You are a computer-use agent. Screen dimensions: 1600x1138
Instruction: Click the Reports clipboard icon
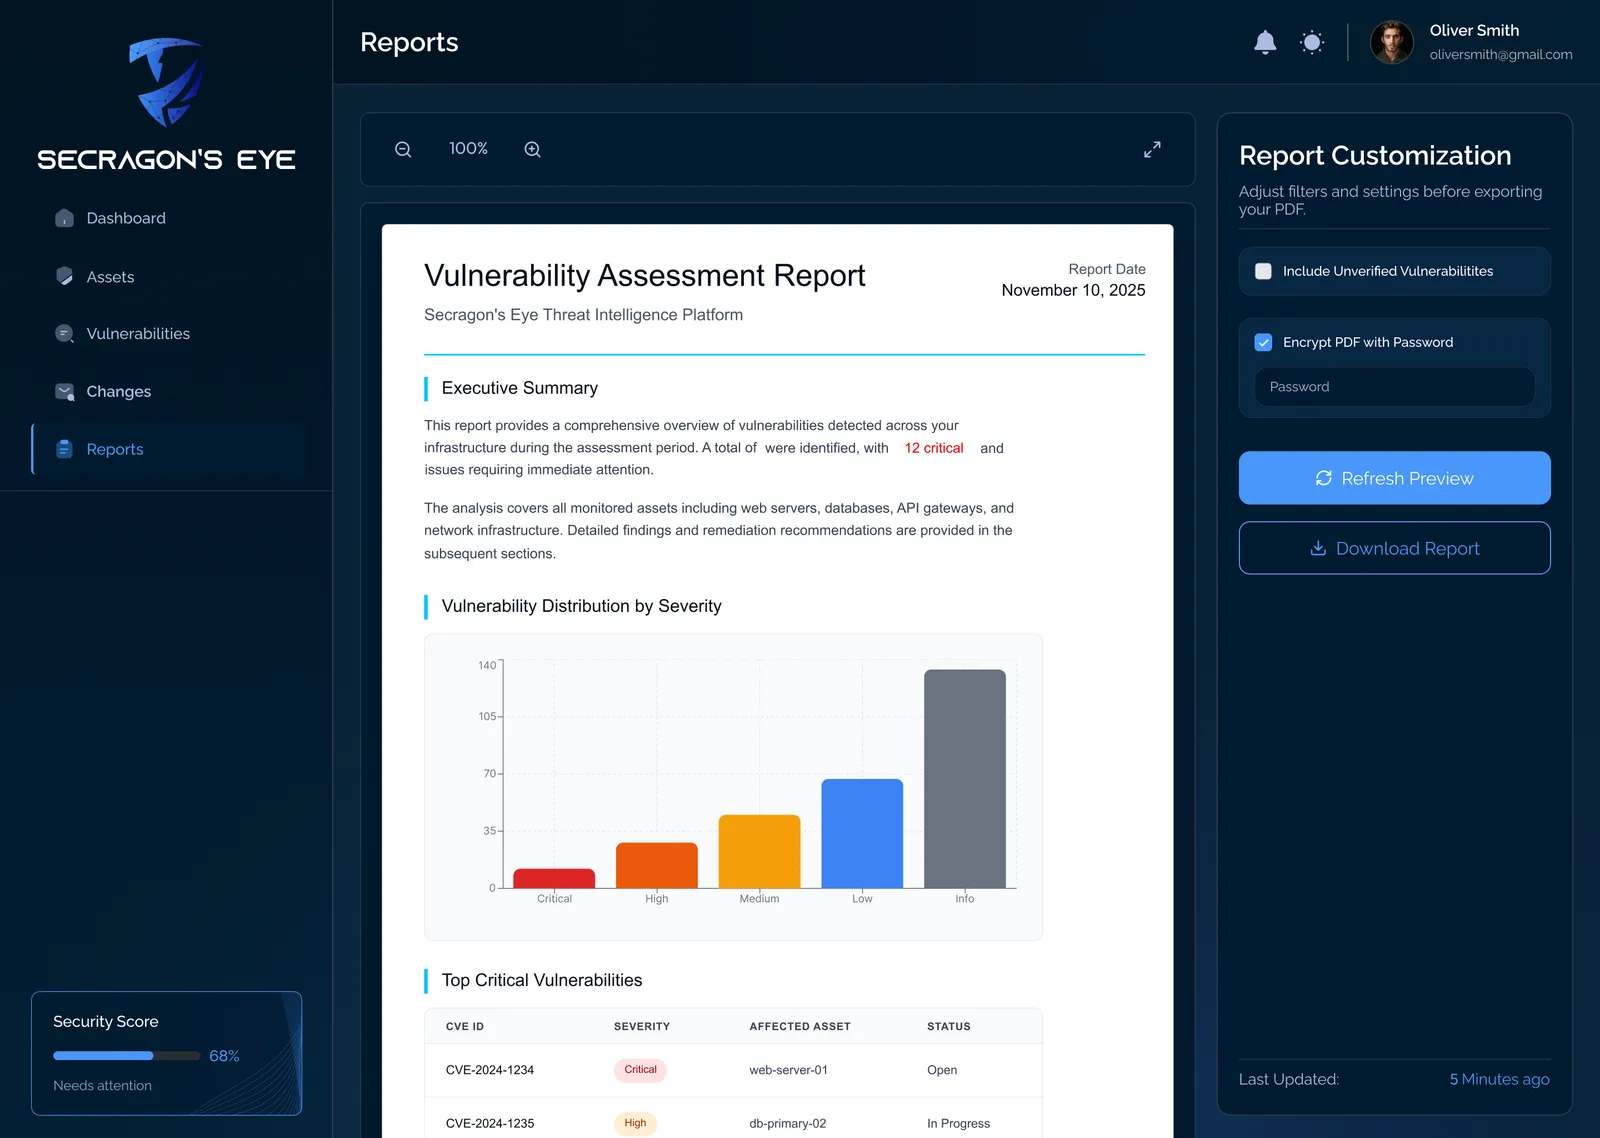64,449
